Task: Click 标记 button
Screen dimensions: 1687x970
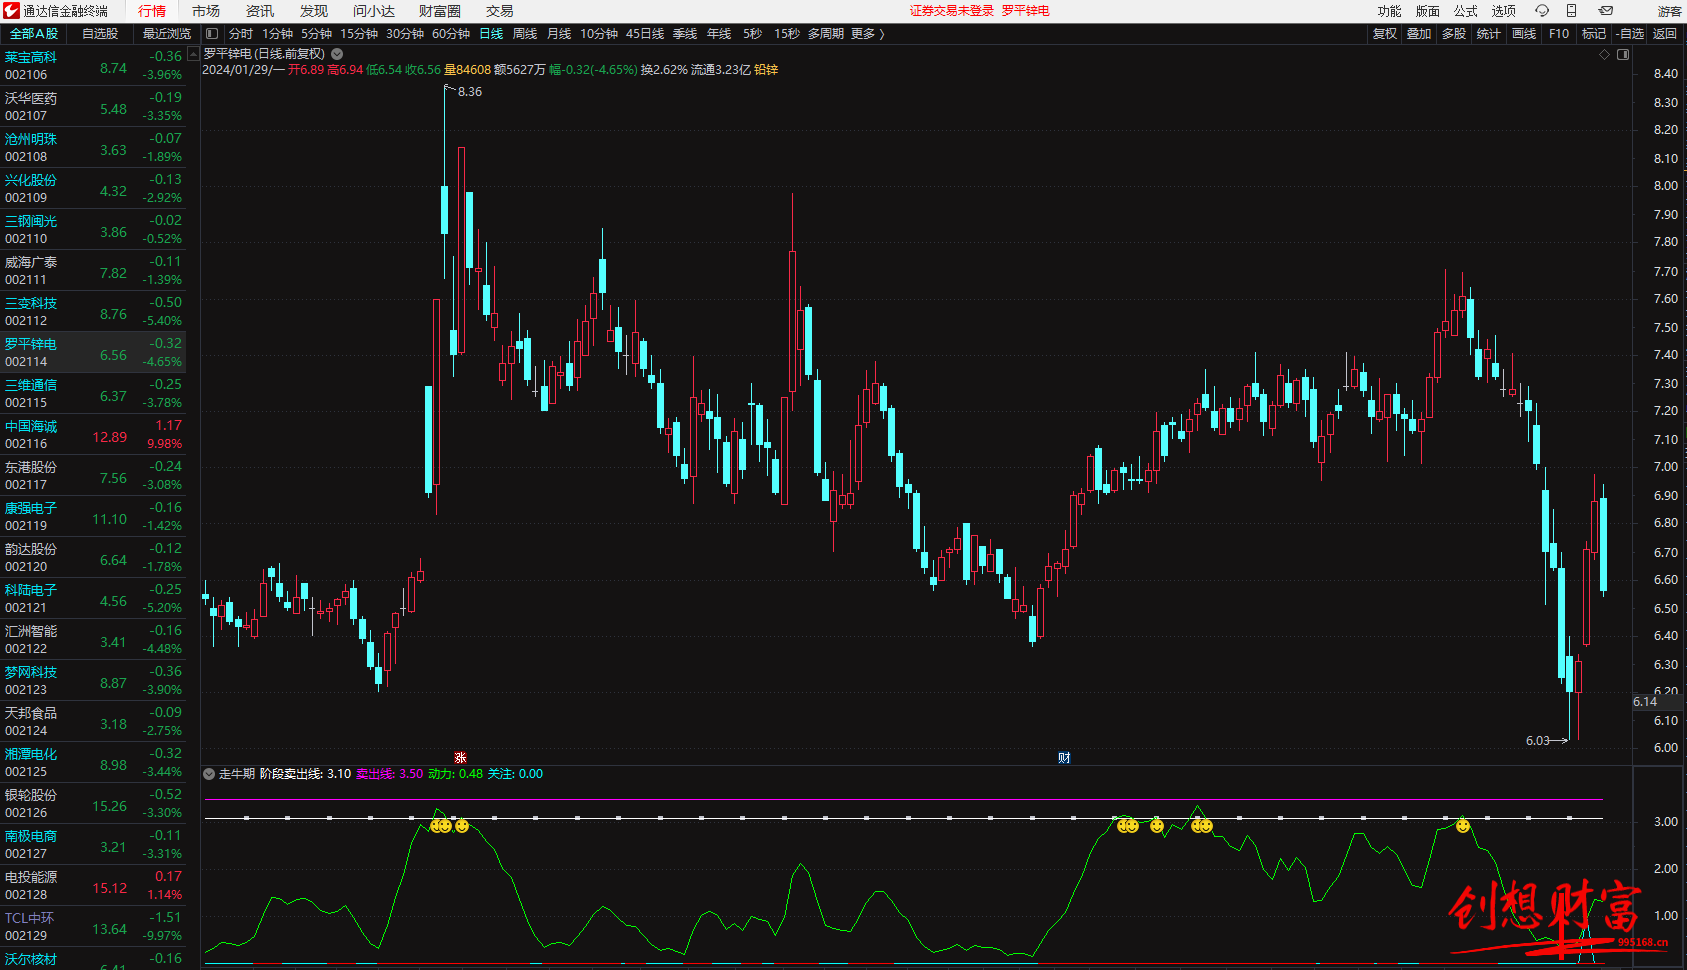Action: 1594,34
